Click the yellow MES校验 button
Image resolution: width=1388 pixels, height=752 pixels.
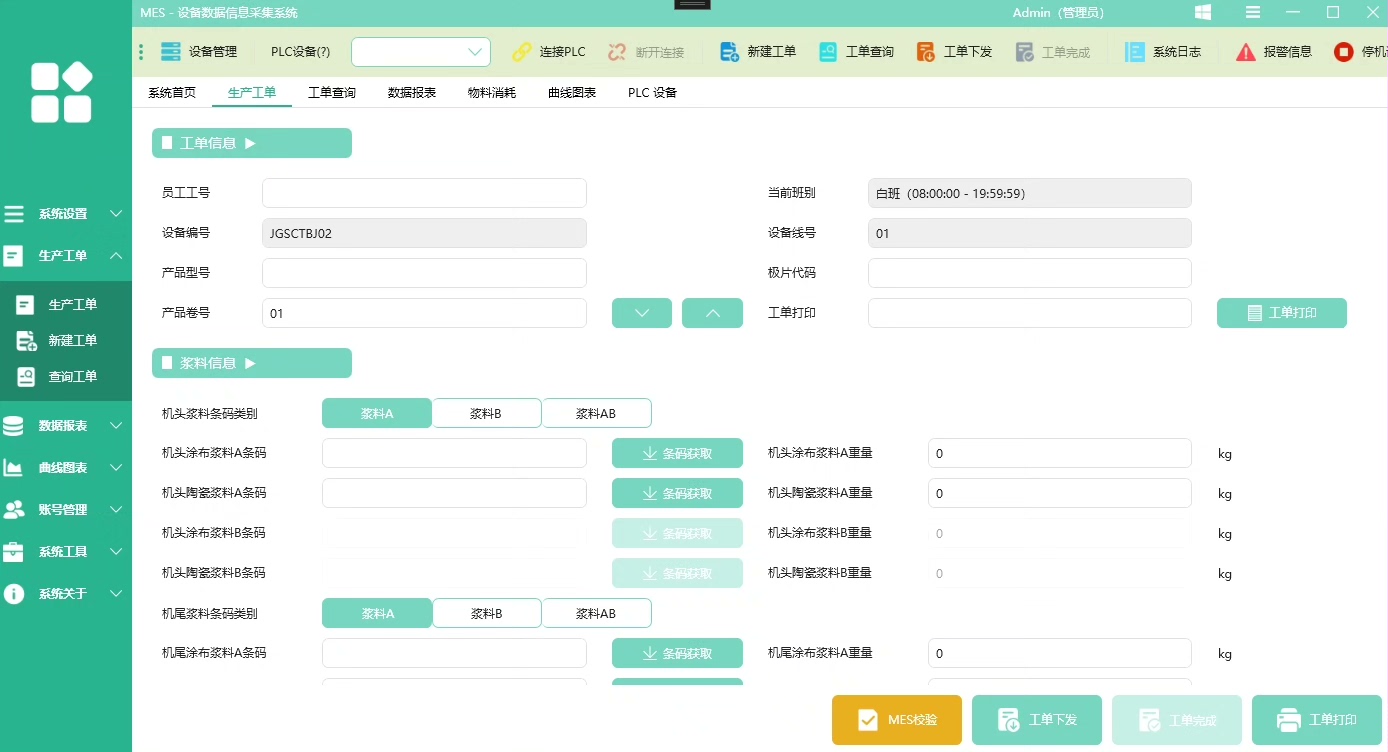coord(896,720)
